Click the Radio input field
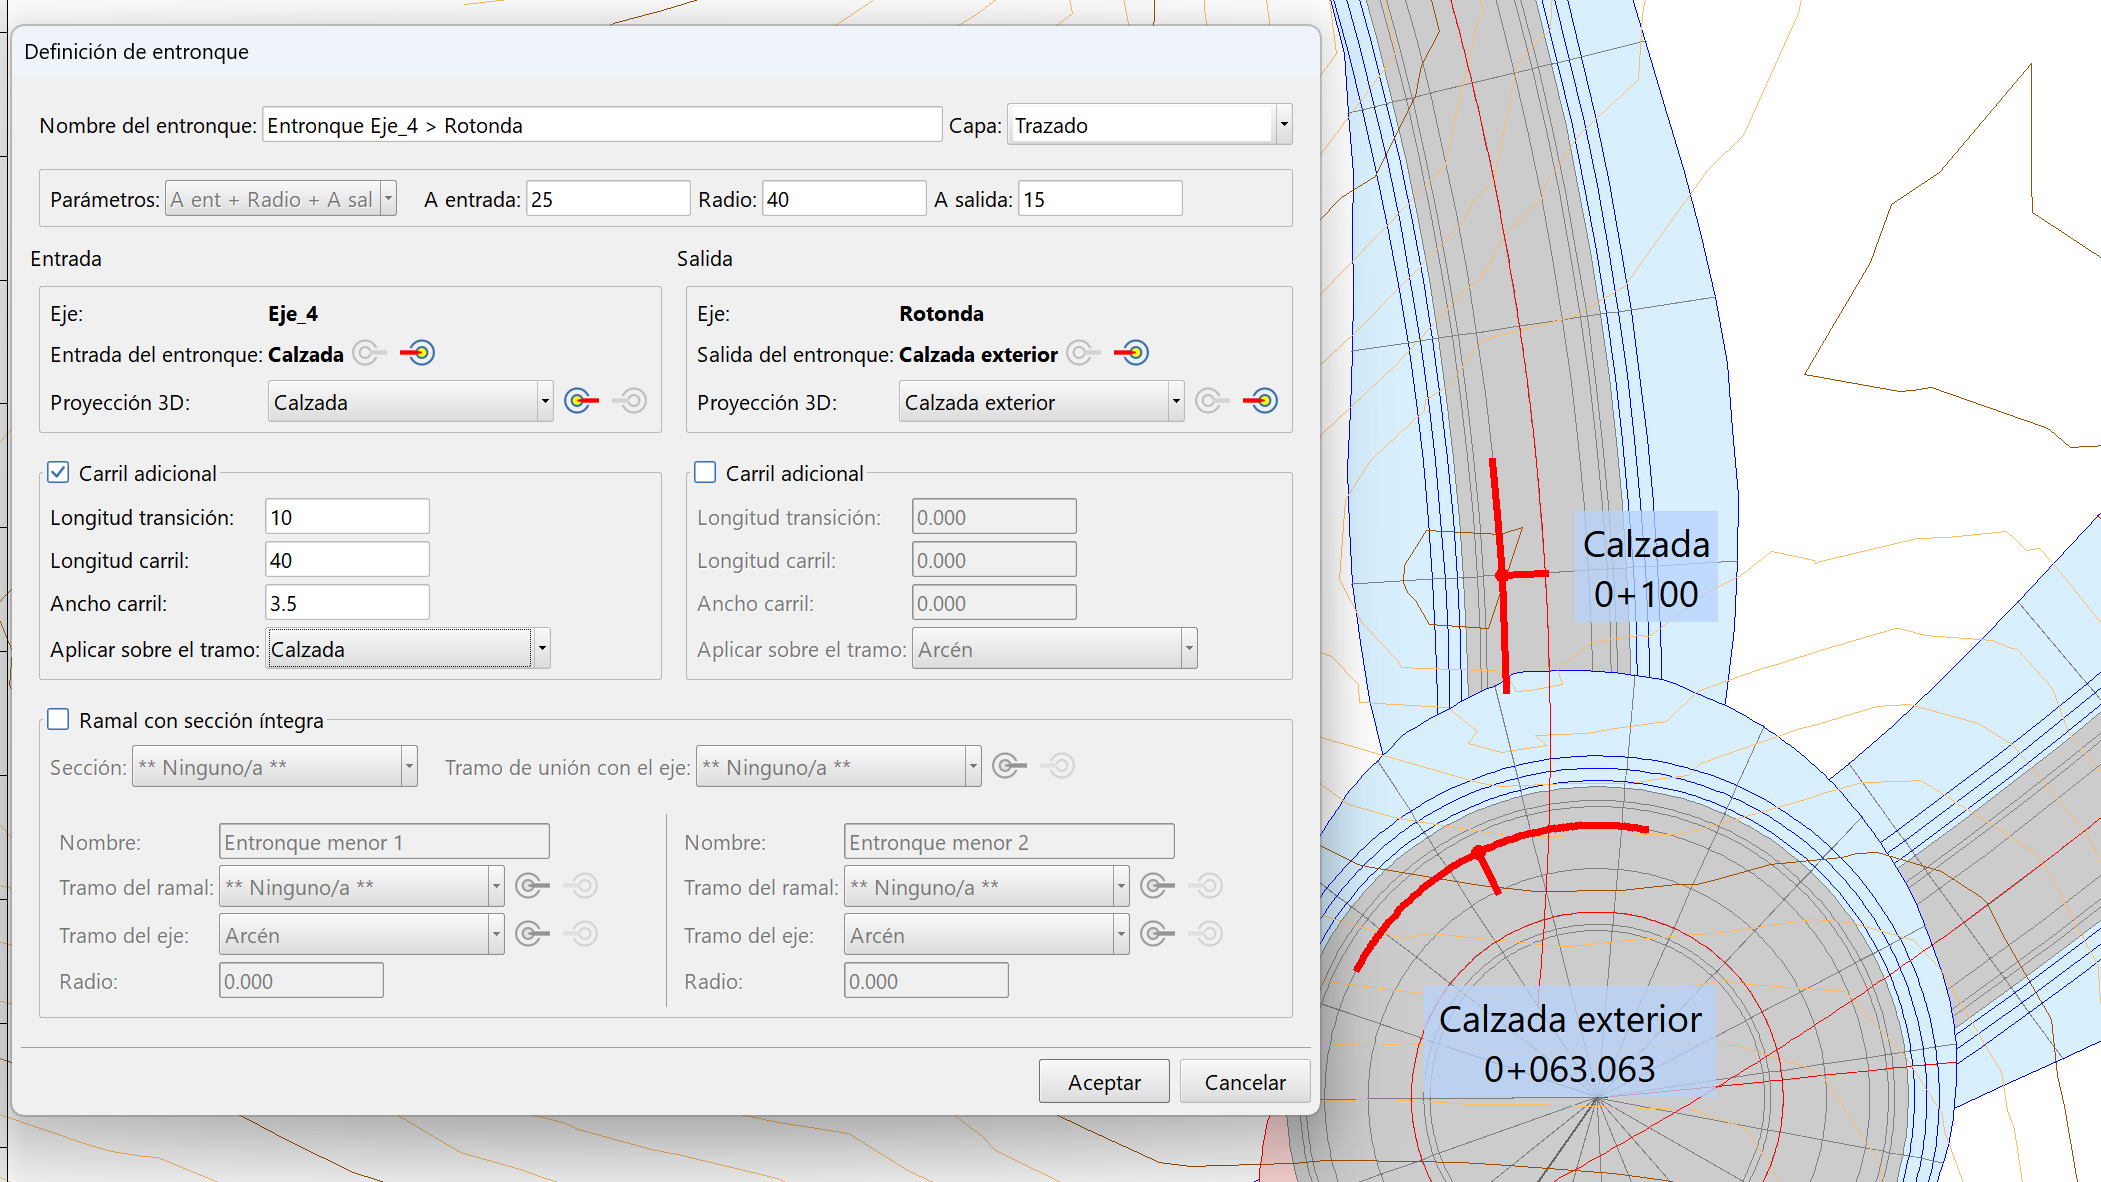Screen dimensions: 2101x1182 click(x=843, y=199)
